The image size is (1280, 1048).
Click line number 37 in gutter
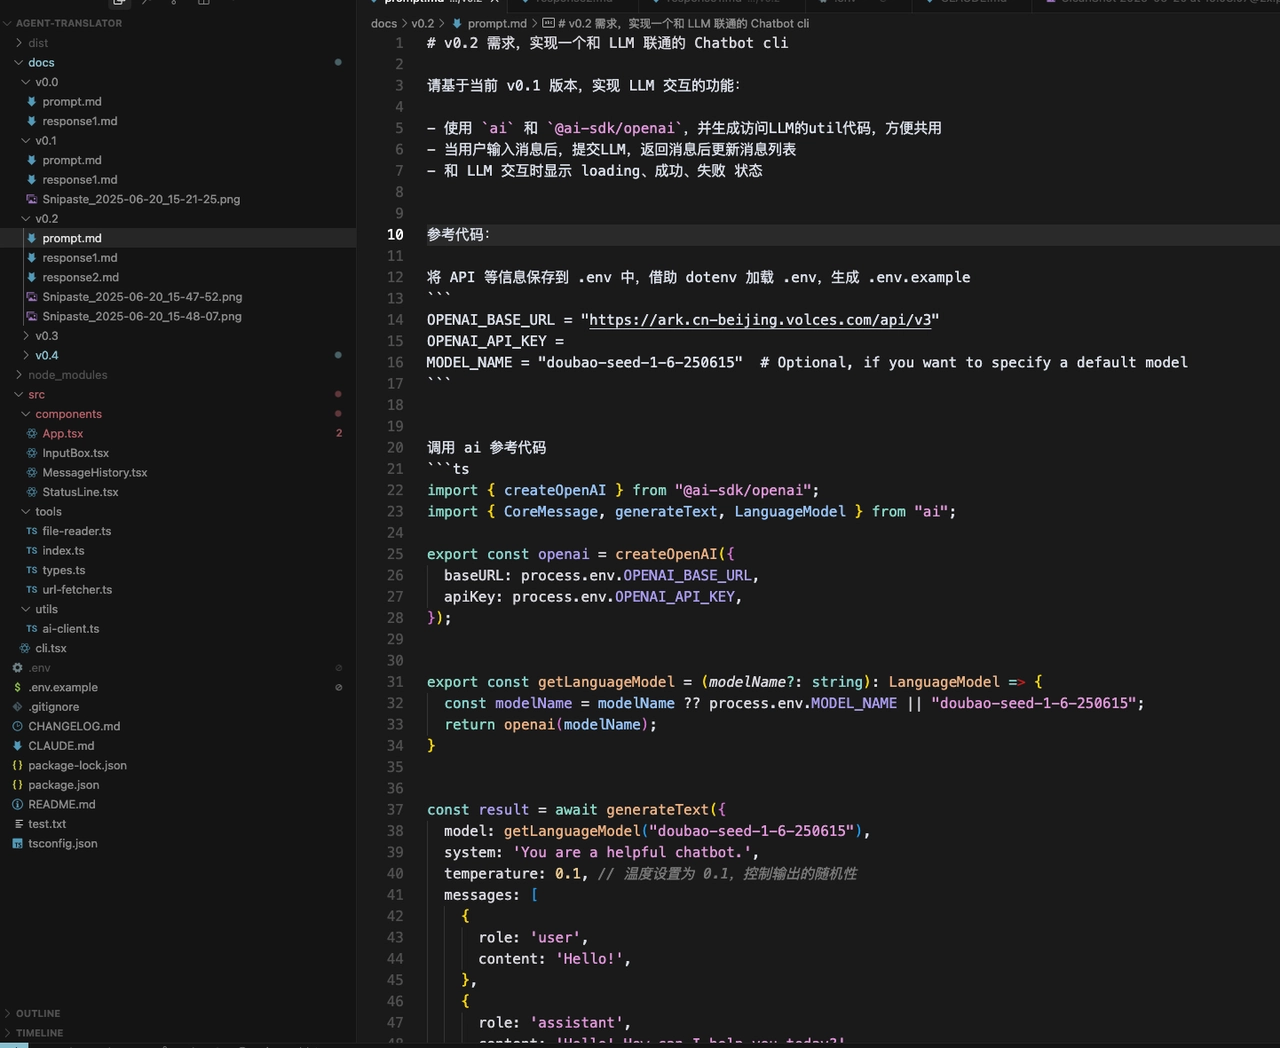pos(395,810)
